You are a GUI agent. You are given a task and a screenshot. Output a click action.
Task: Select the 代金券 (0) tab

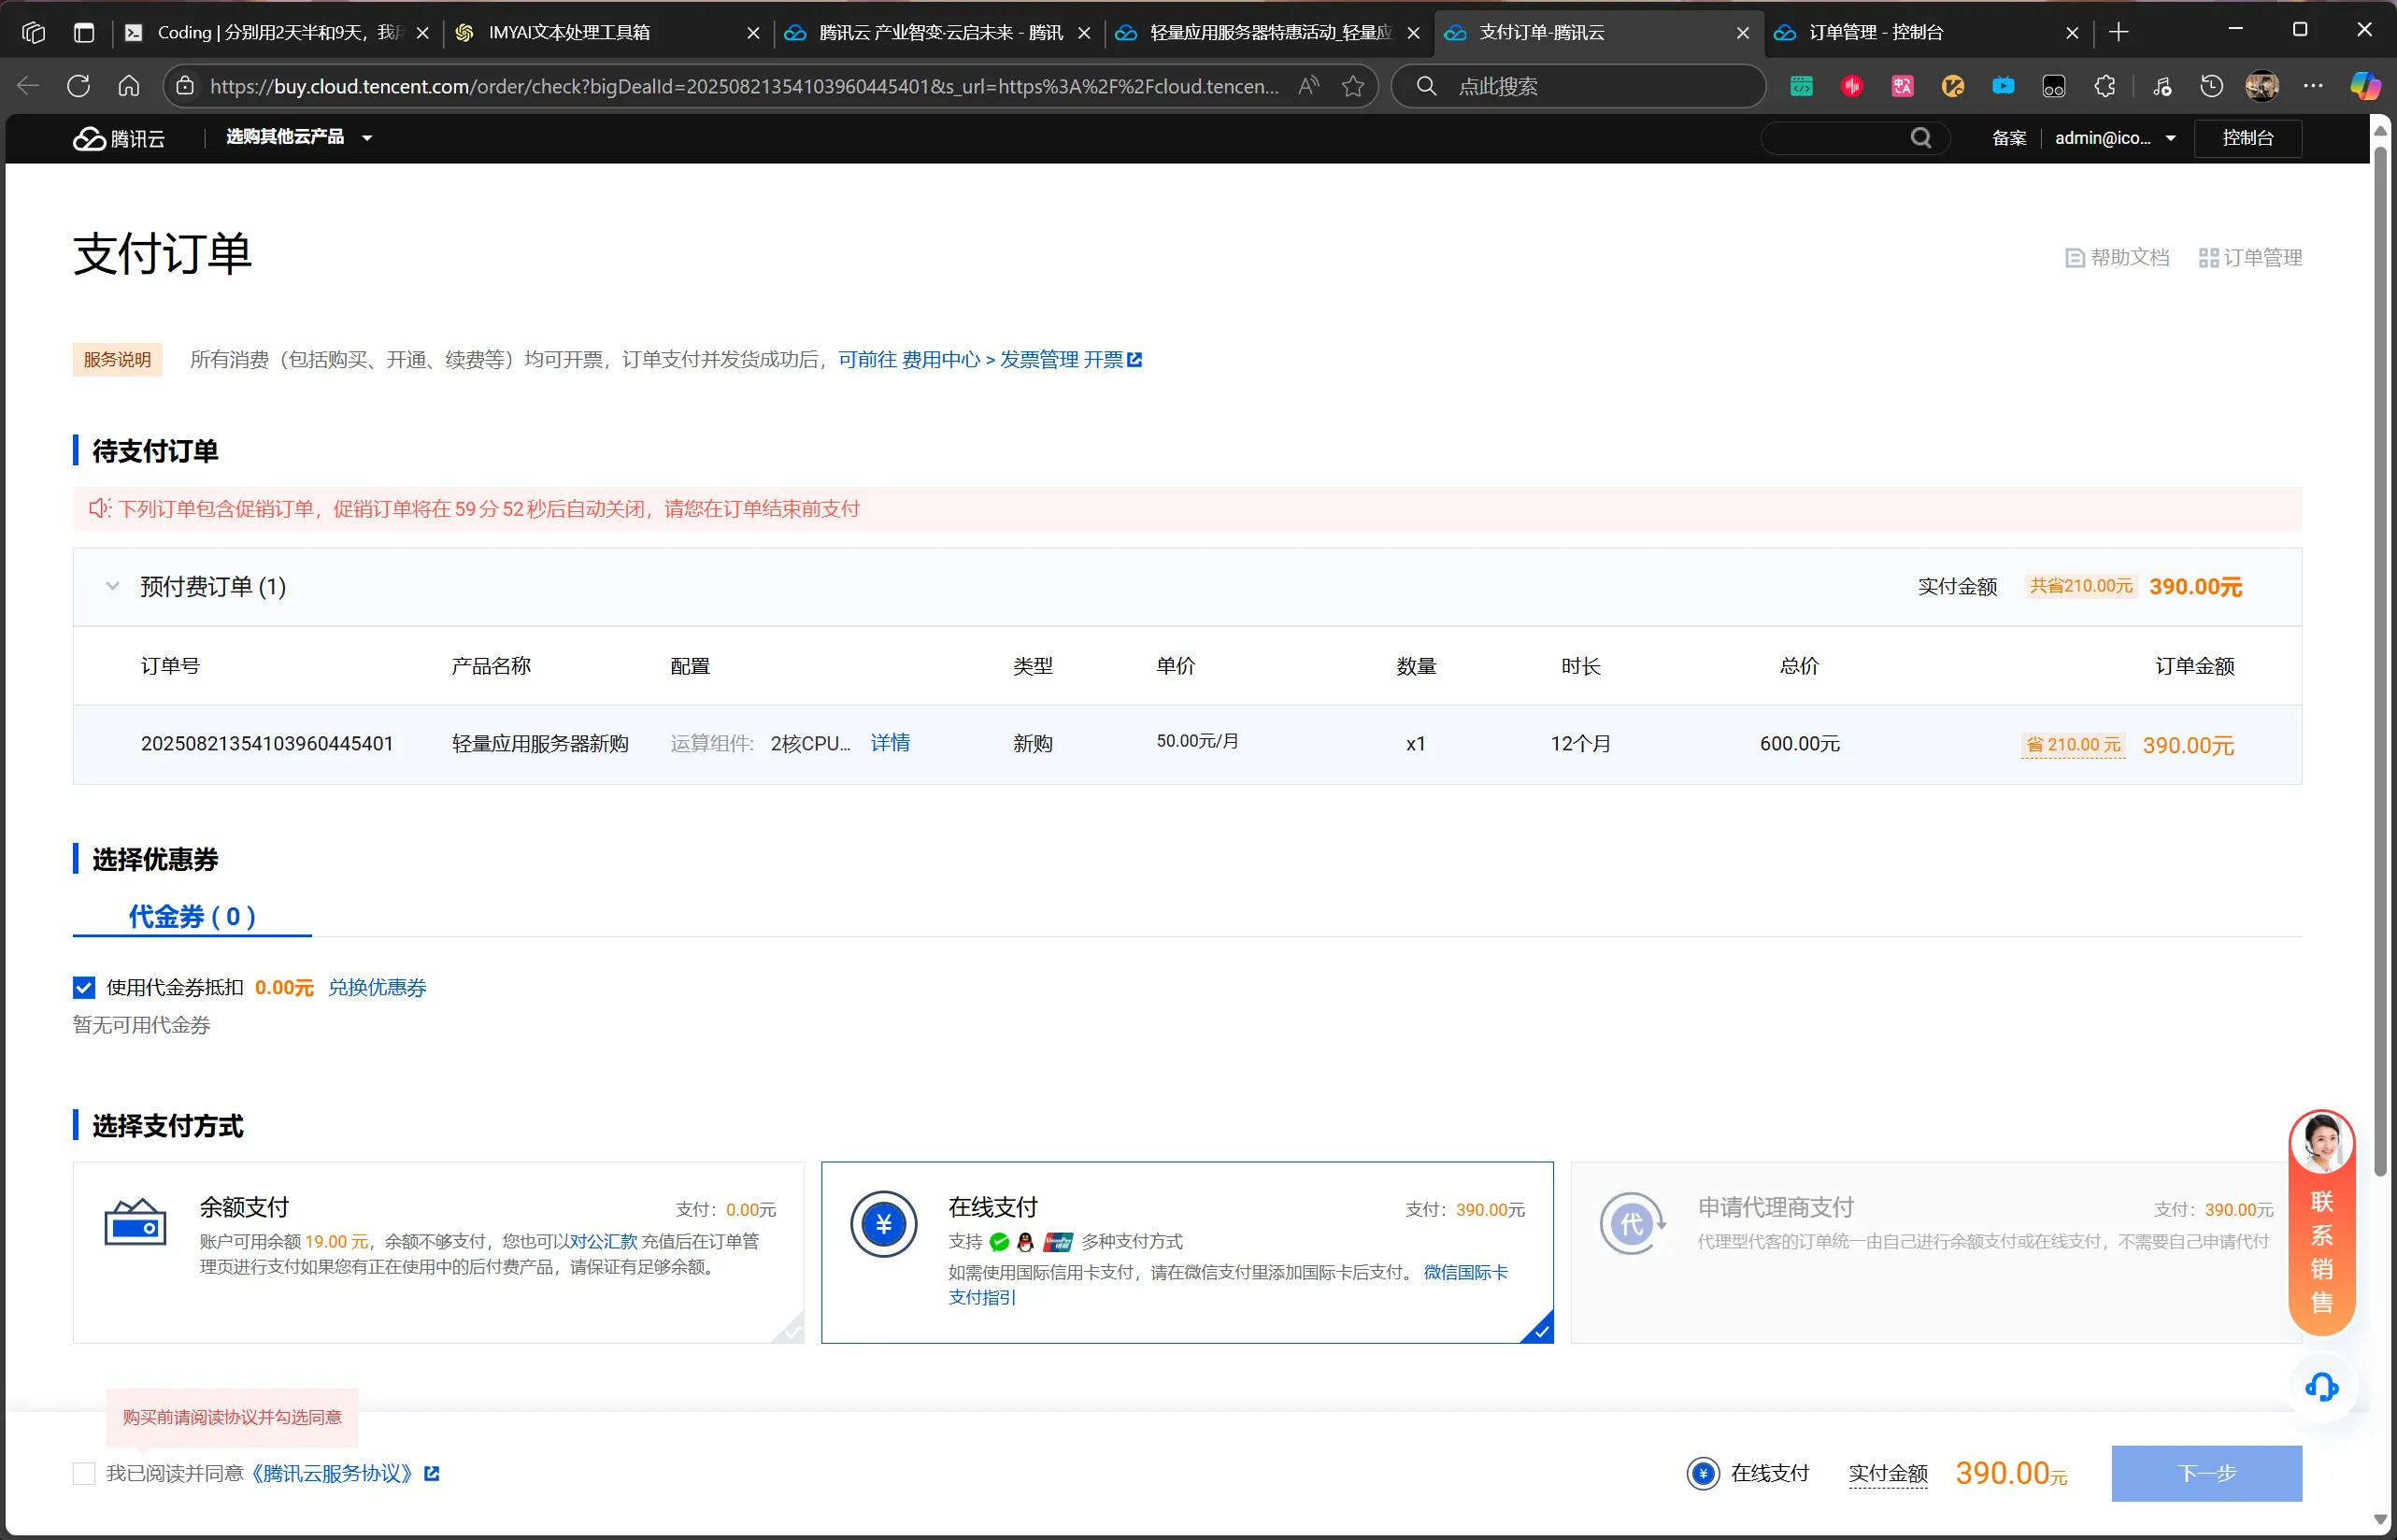point(192,916)
